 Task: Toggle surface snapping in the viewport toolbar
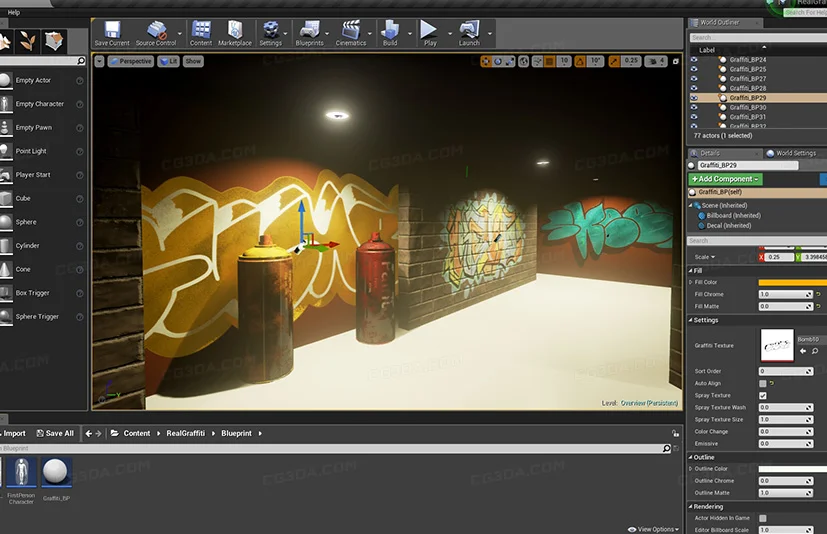tap(537, 62)
